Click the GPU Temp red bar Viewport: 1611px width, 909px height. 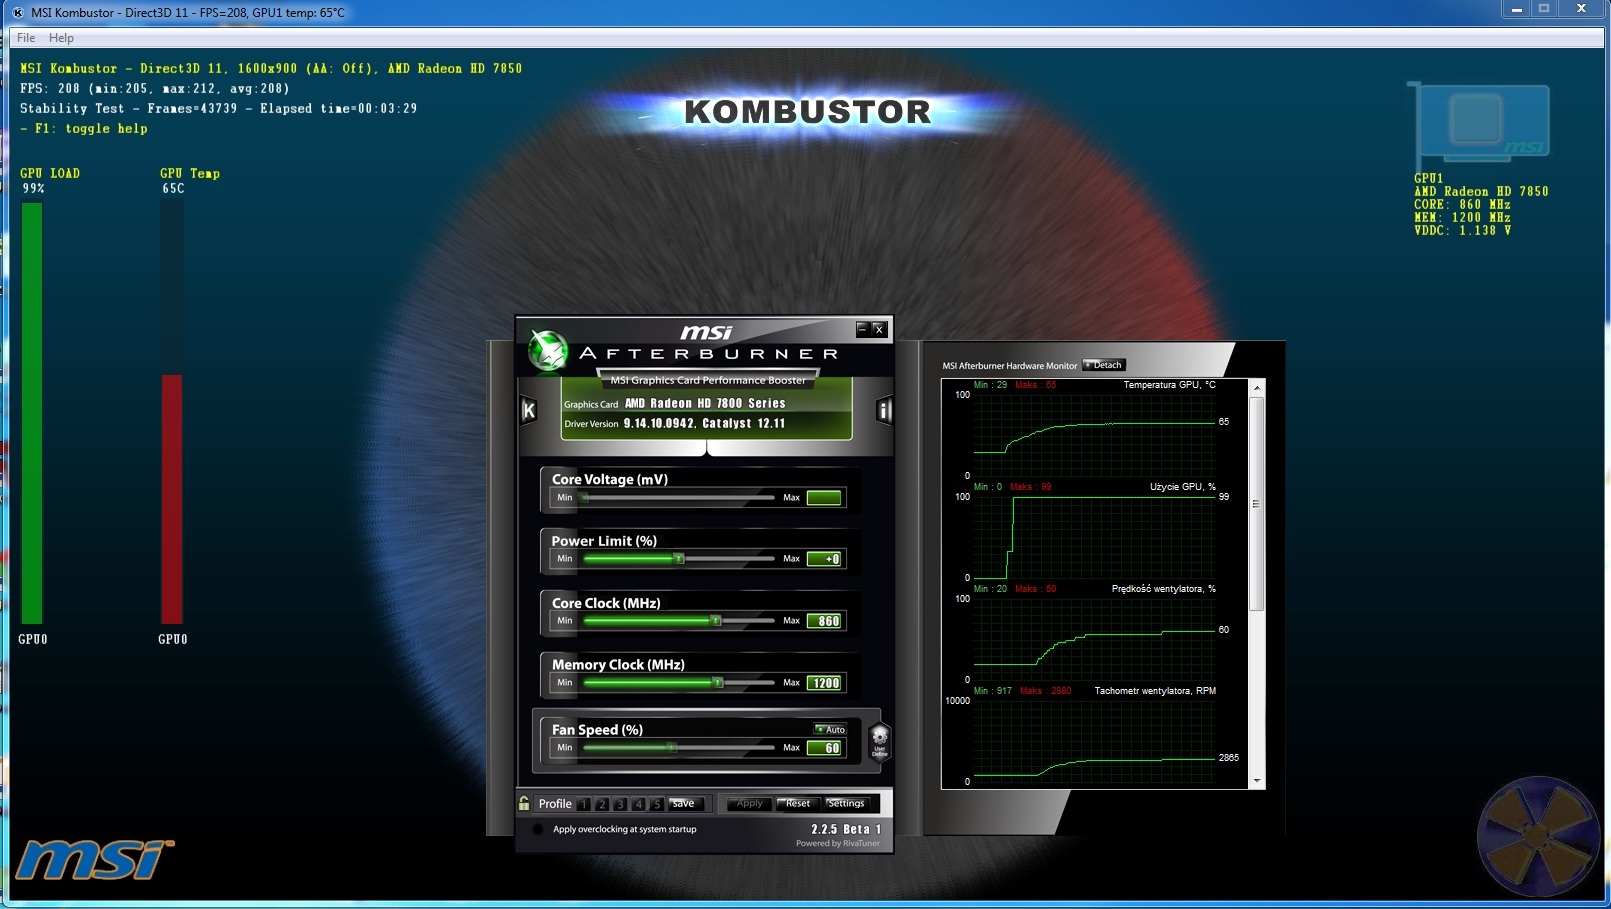(172, 499)
